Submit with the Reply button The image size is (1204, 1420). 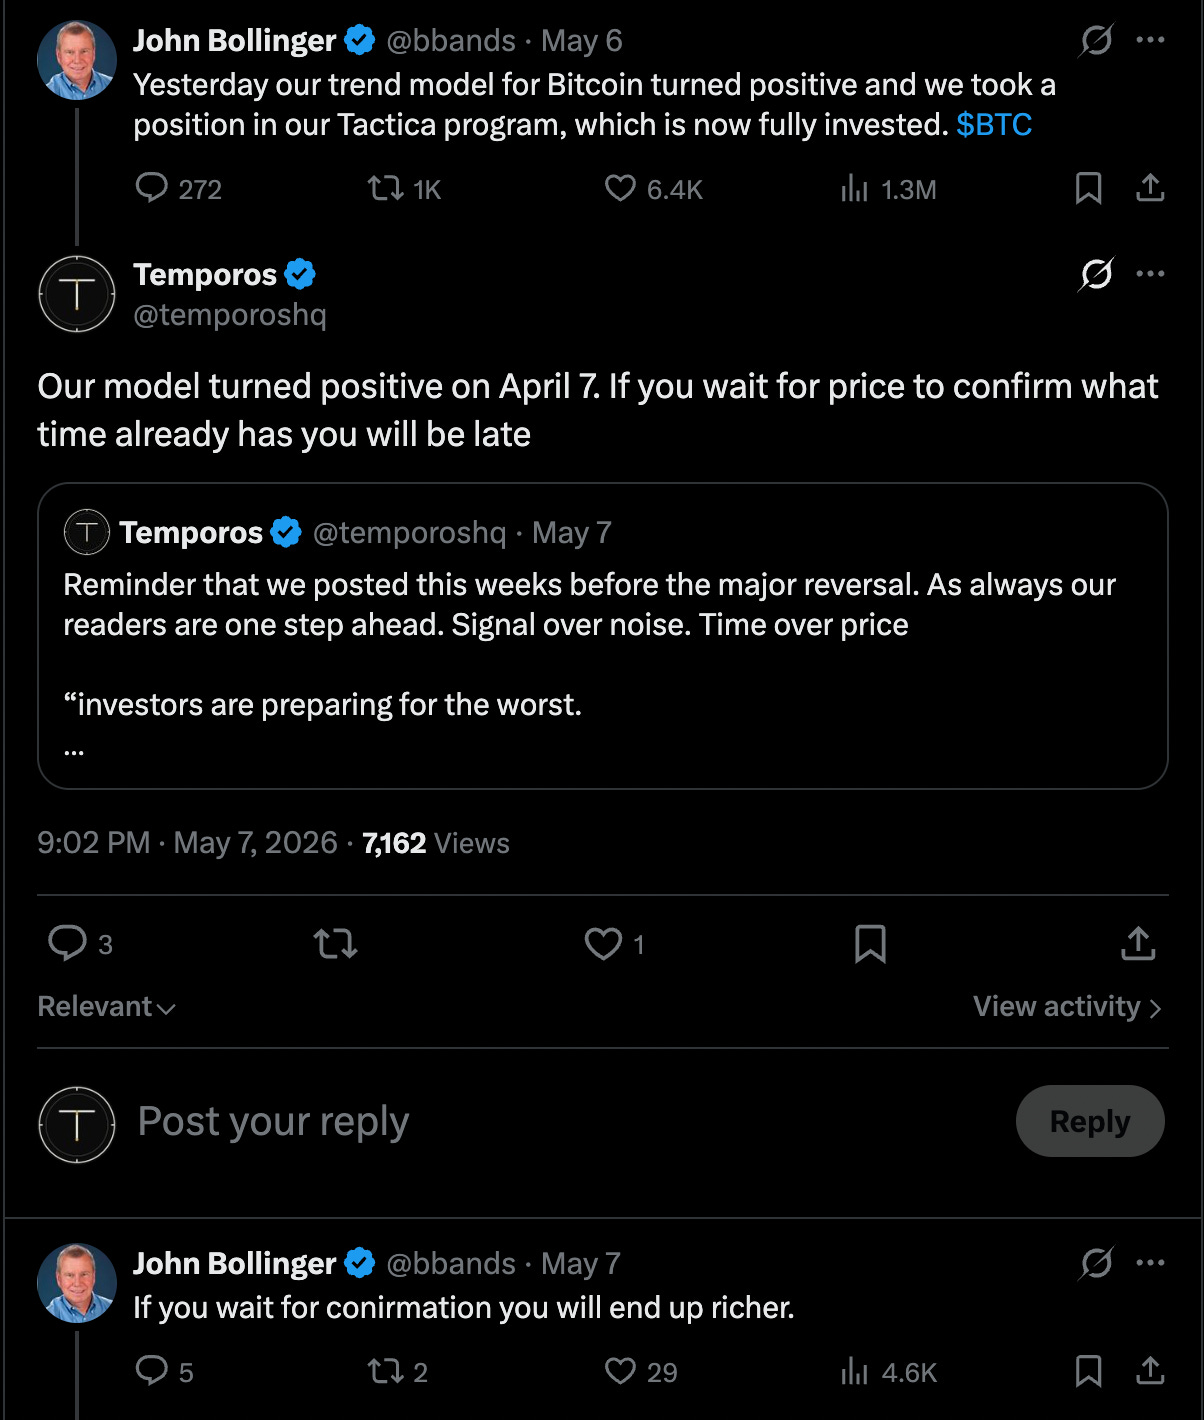click(1090, 1121)
